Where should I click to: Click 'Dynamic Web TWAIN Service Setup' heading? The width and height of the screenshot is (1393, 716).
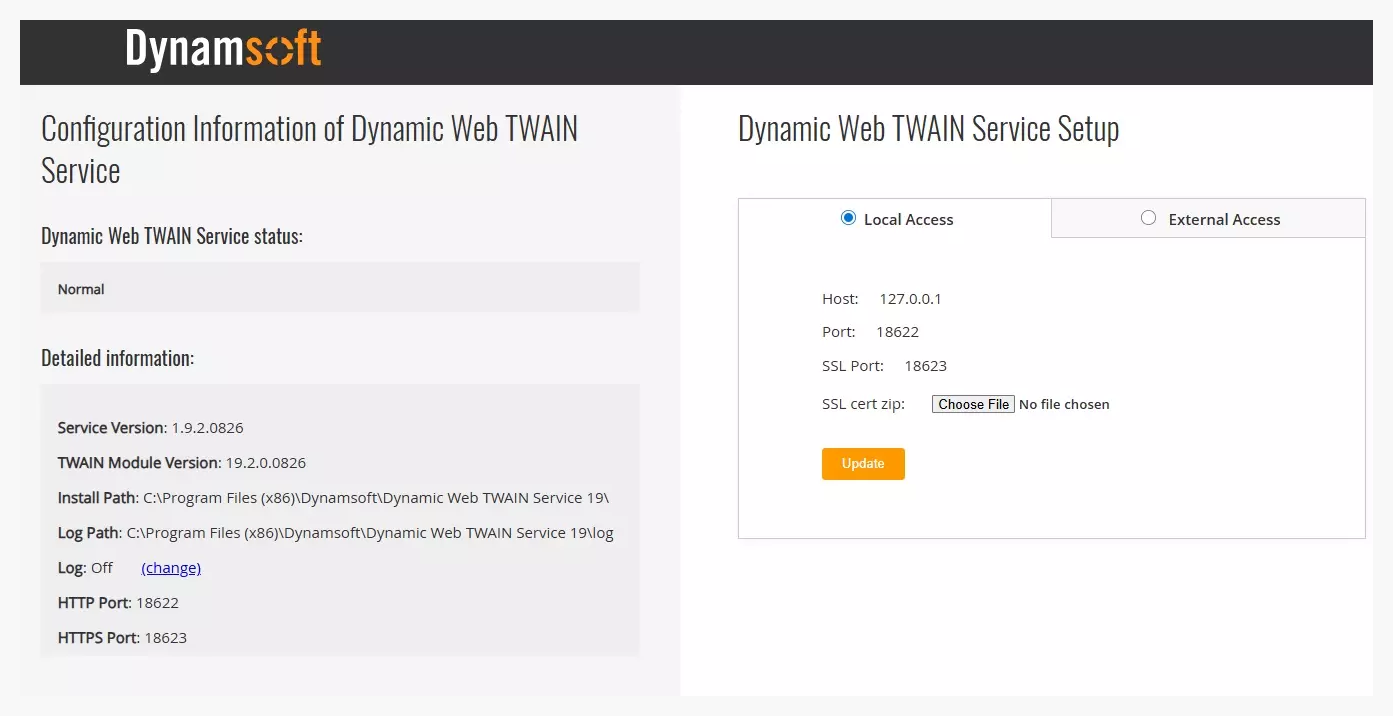pos(928,129)
